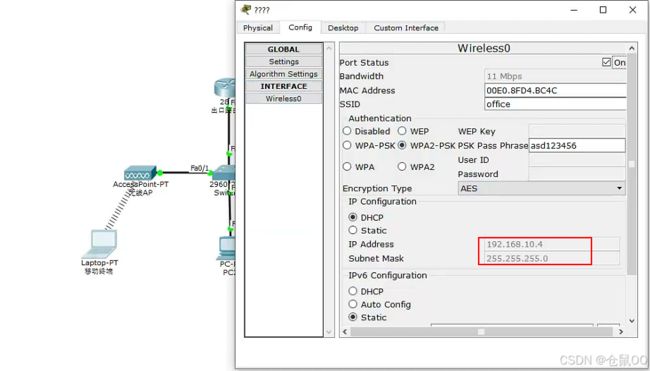Select Static under IPv6 Configuration
This screenshot has width=650, height=371.
[353, 317]
